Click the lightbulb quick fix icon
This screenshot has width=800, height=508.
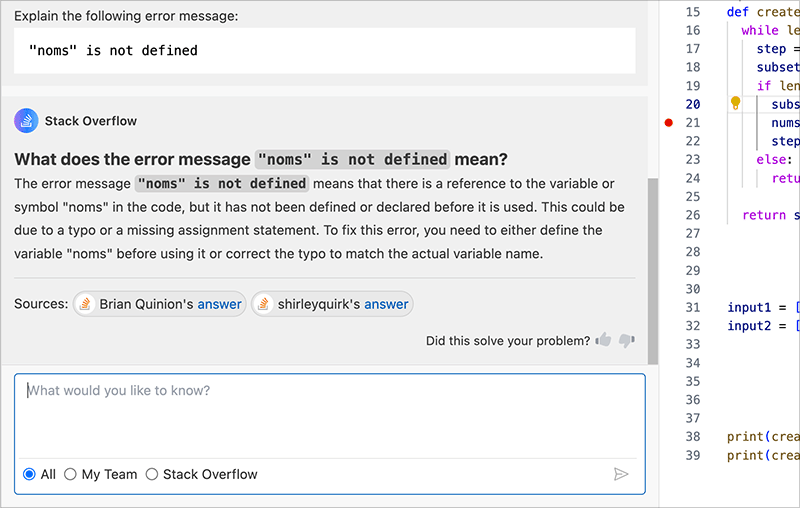tap(735, 103)
